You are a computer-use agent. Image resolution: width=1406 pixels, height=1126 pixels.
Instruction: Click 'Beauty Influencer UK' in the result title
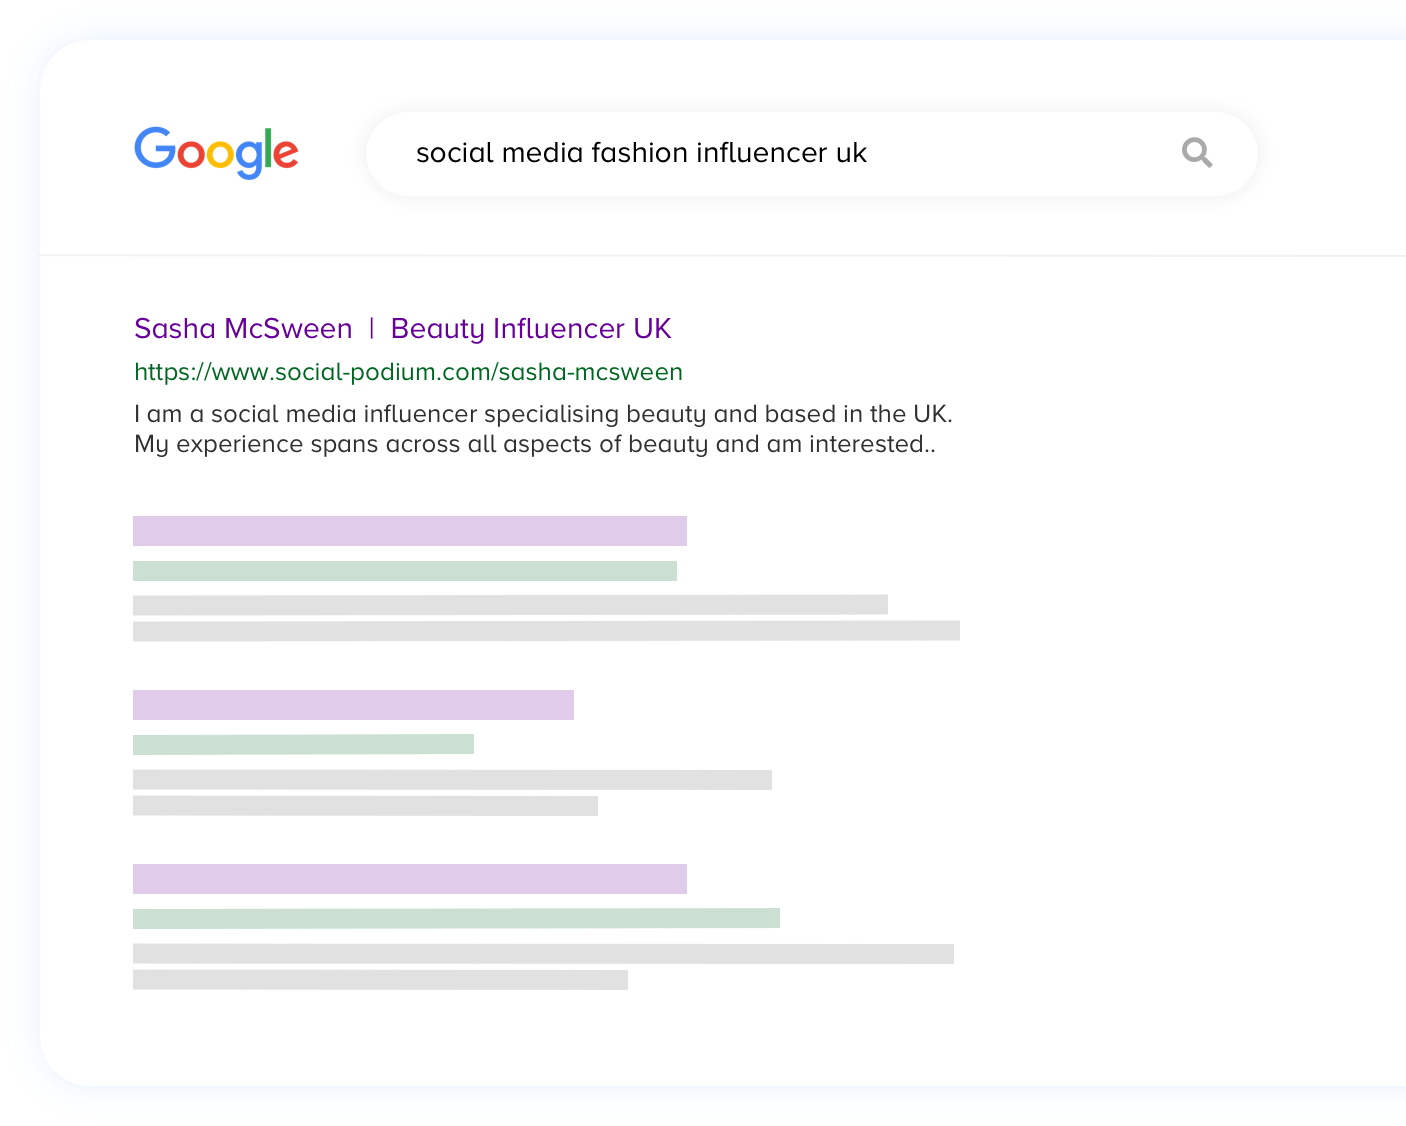(x=531, y=328)
